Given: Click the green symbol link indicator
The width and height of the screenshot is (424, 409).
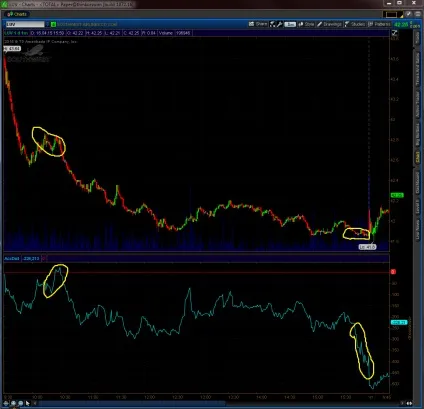Looking at the screenshot, I should tap(53, 24).
